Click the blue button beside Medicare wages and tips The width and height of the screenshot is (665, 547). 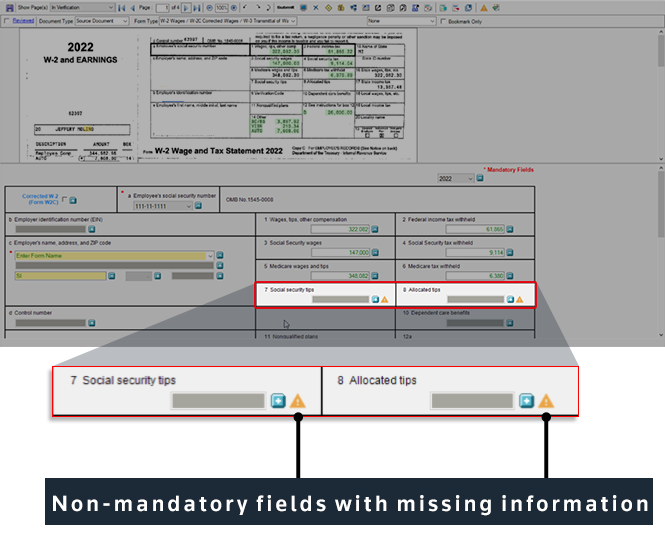[x=375, y=276]
